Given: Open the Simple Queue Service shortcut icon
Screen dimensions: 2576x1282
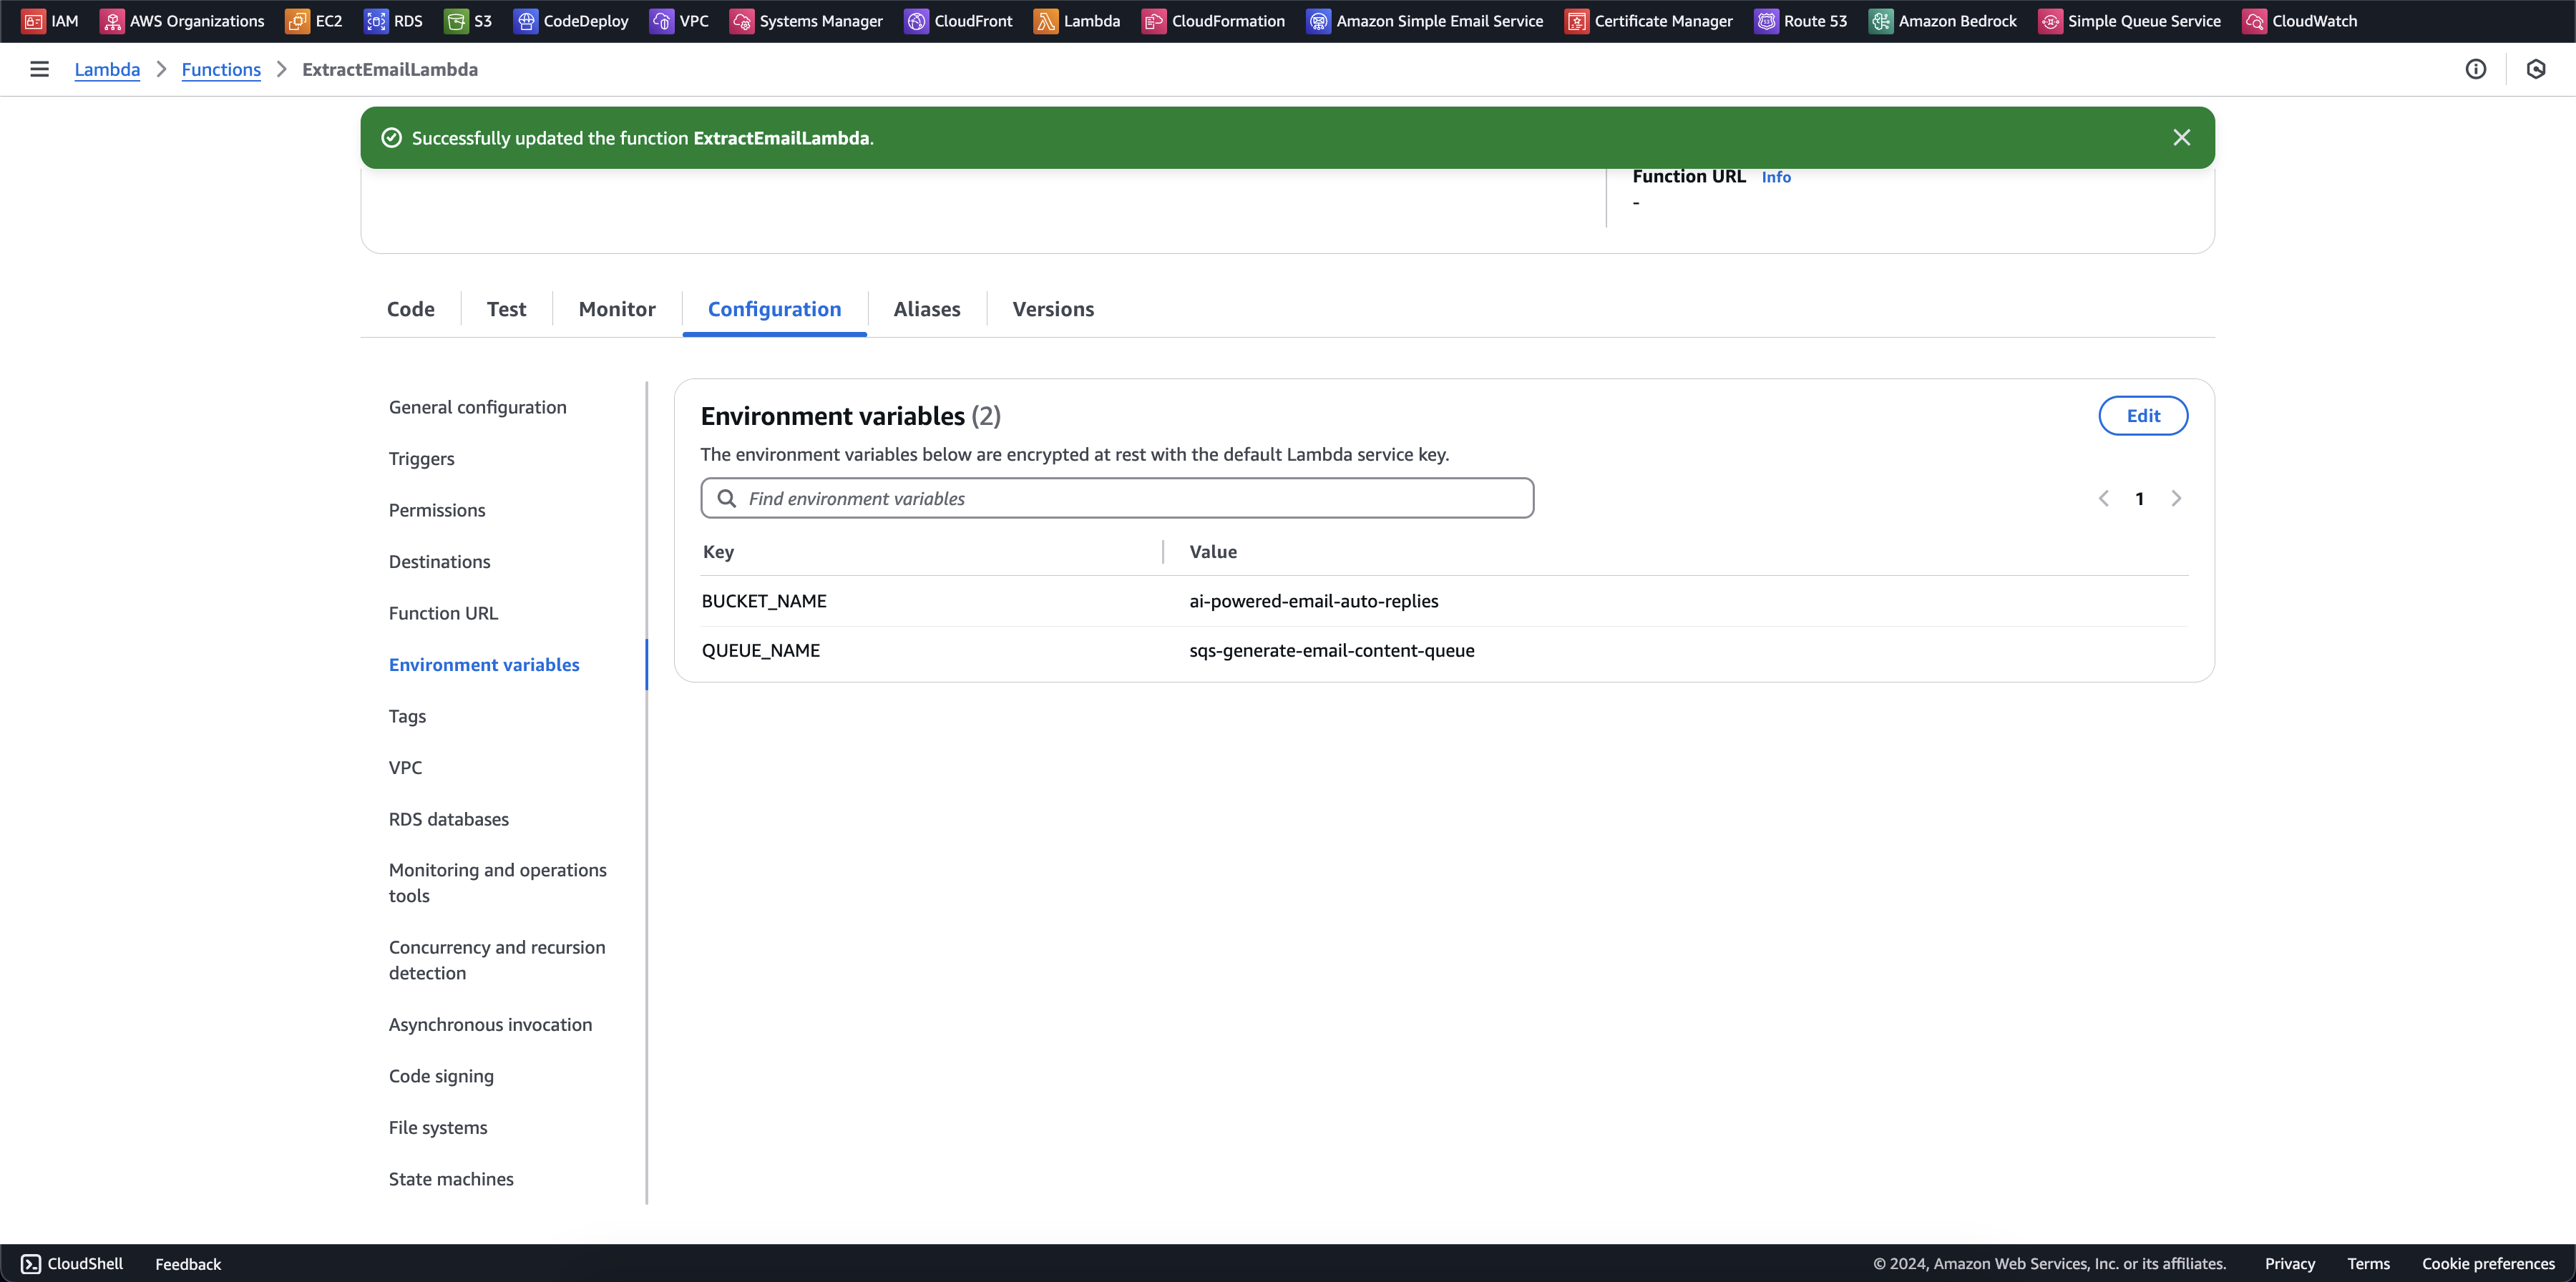Looking at the screenshot, I should pyautogui.click(x=2051, y=21).
